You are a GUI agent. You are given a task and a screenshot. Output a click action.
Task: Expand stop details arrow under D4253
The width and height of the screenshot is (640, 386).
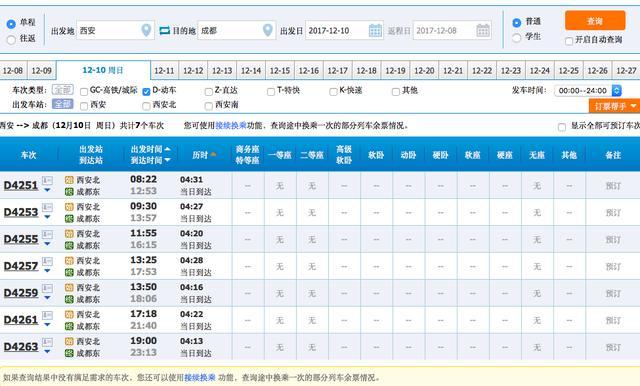pyautogui.click(x=47, y=217)
